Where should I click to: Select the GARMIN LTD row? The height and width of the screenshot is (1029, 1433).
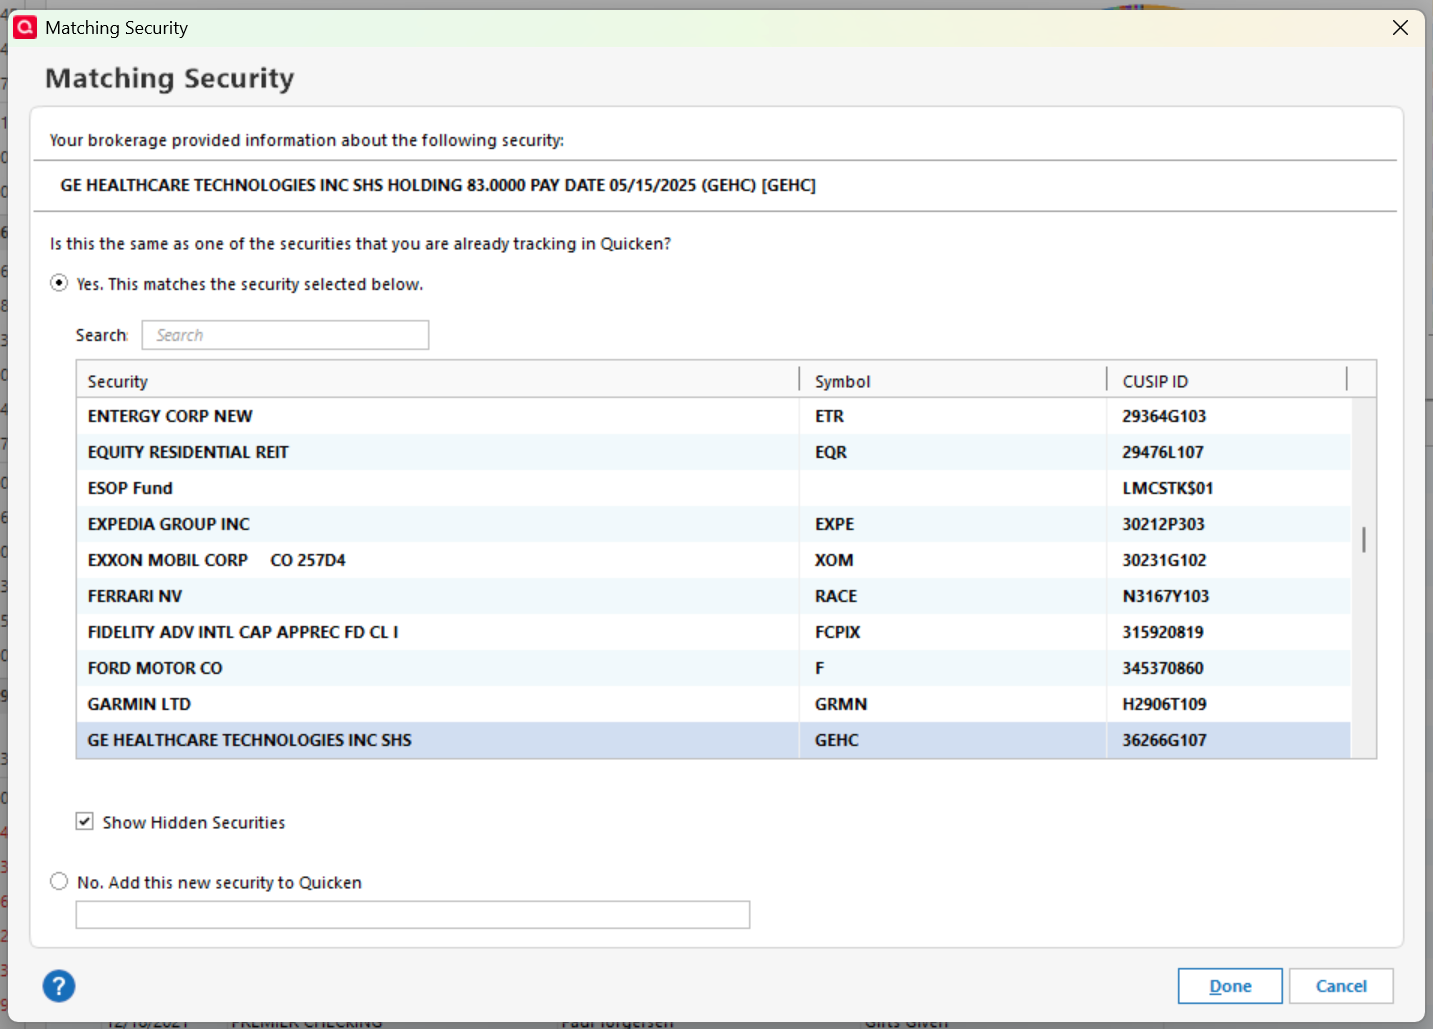714,704
